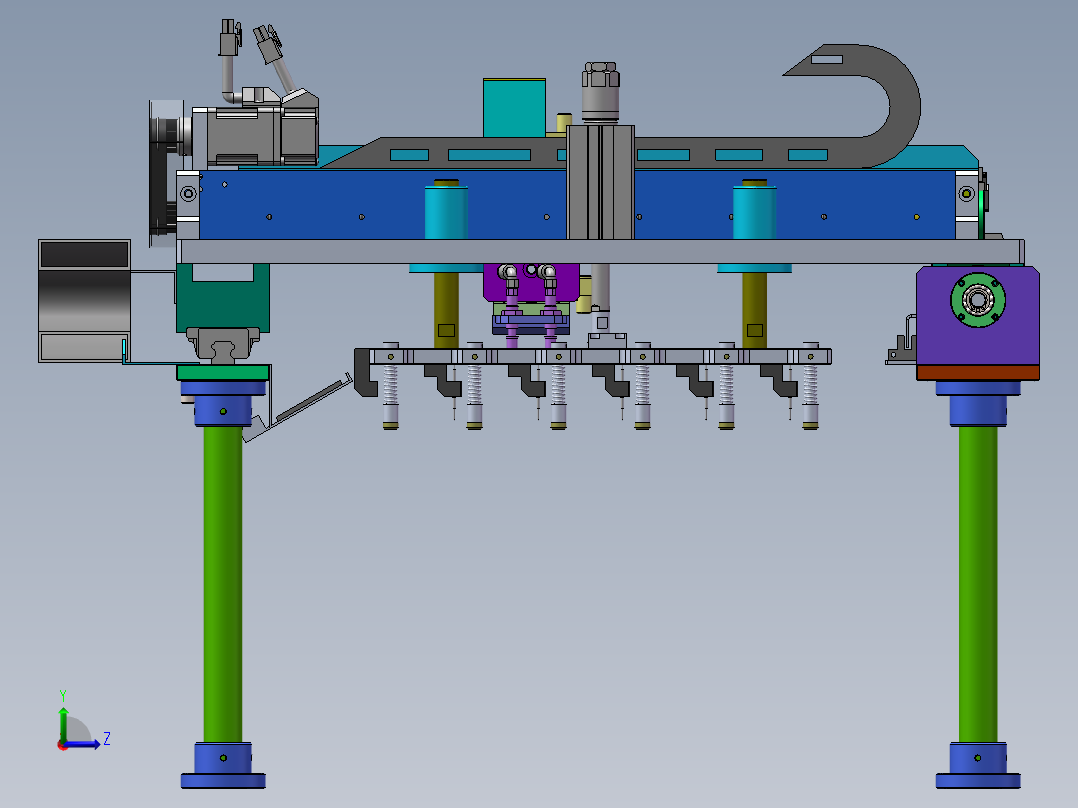
Task: Select the left cyan cylinder on the blue beam
Action: 446,212
